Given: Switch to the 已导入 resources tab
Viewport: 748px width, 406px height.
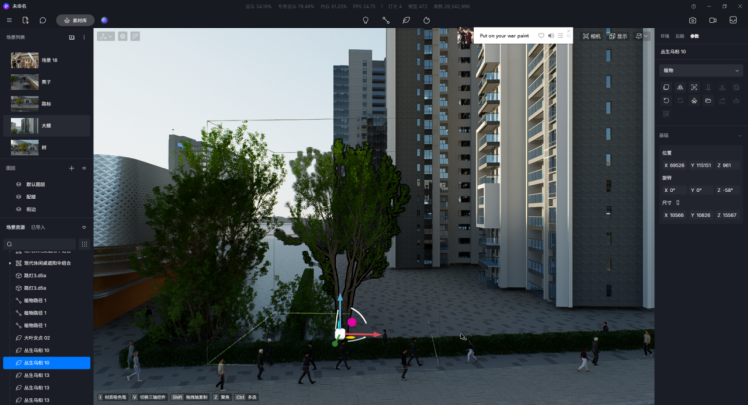Looking at the screenshot, I should point(38,227).
